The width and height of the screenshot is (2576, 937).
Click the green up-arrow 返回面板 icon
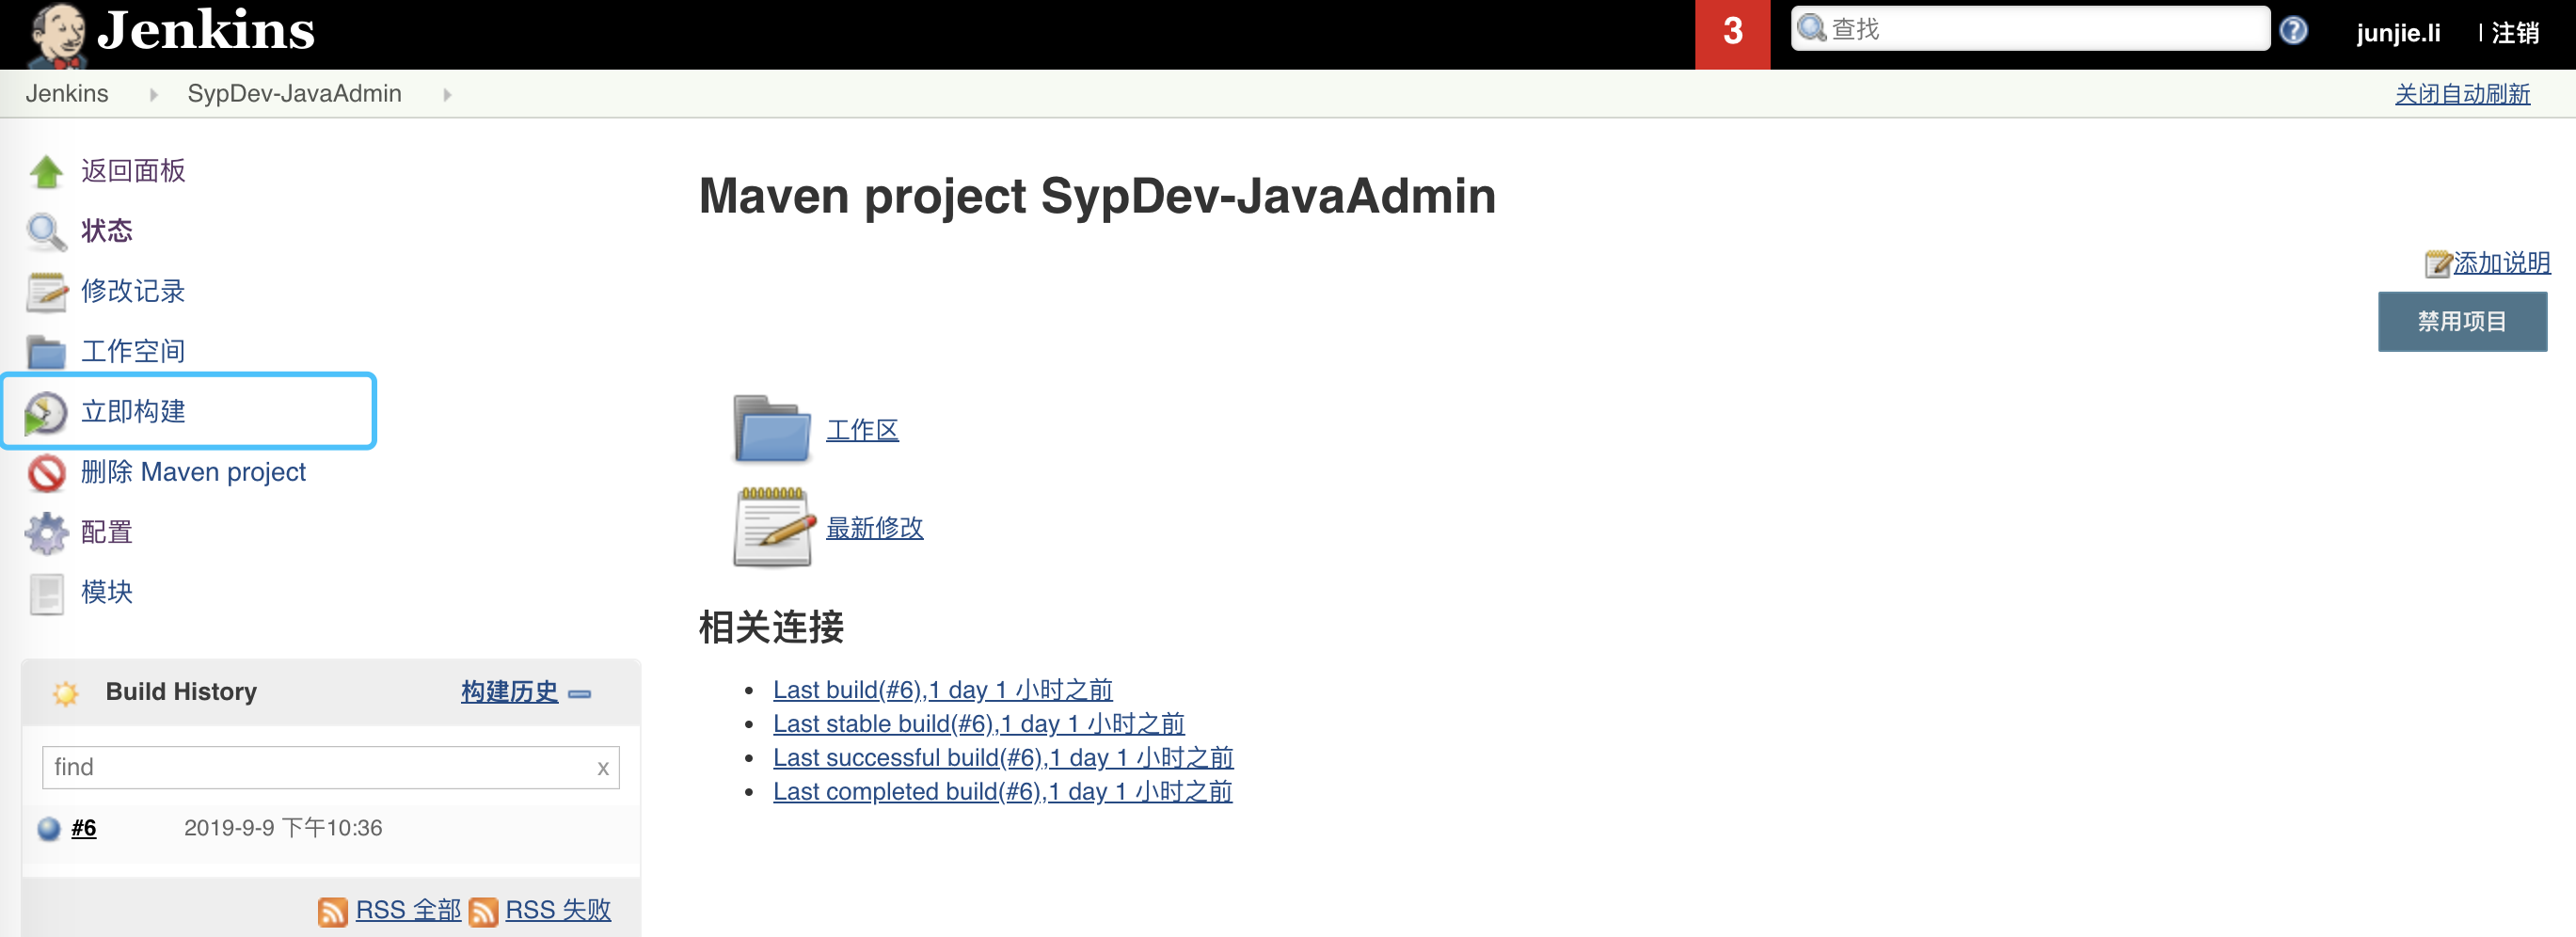tap(46, 171)
